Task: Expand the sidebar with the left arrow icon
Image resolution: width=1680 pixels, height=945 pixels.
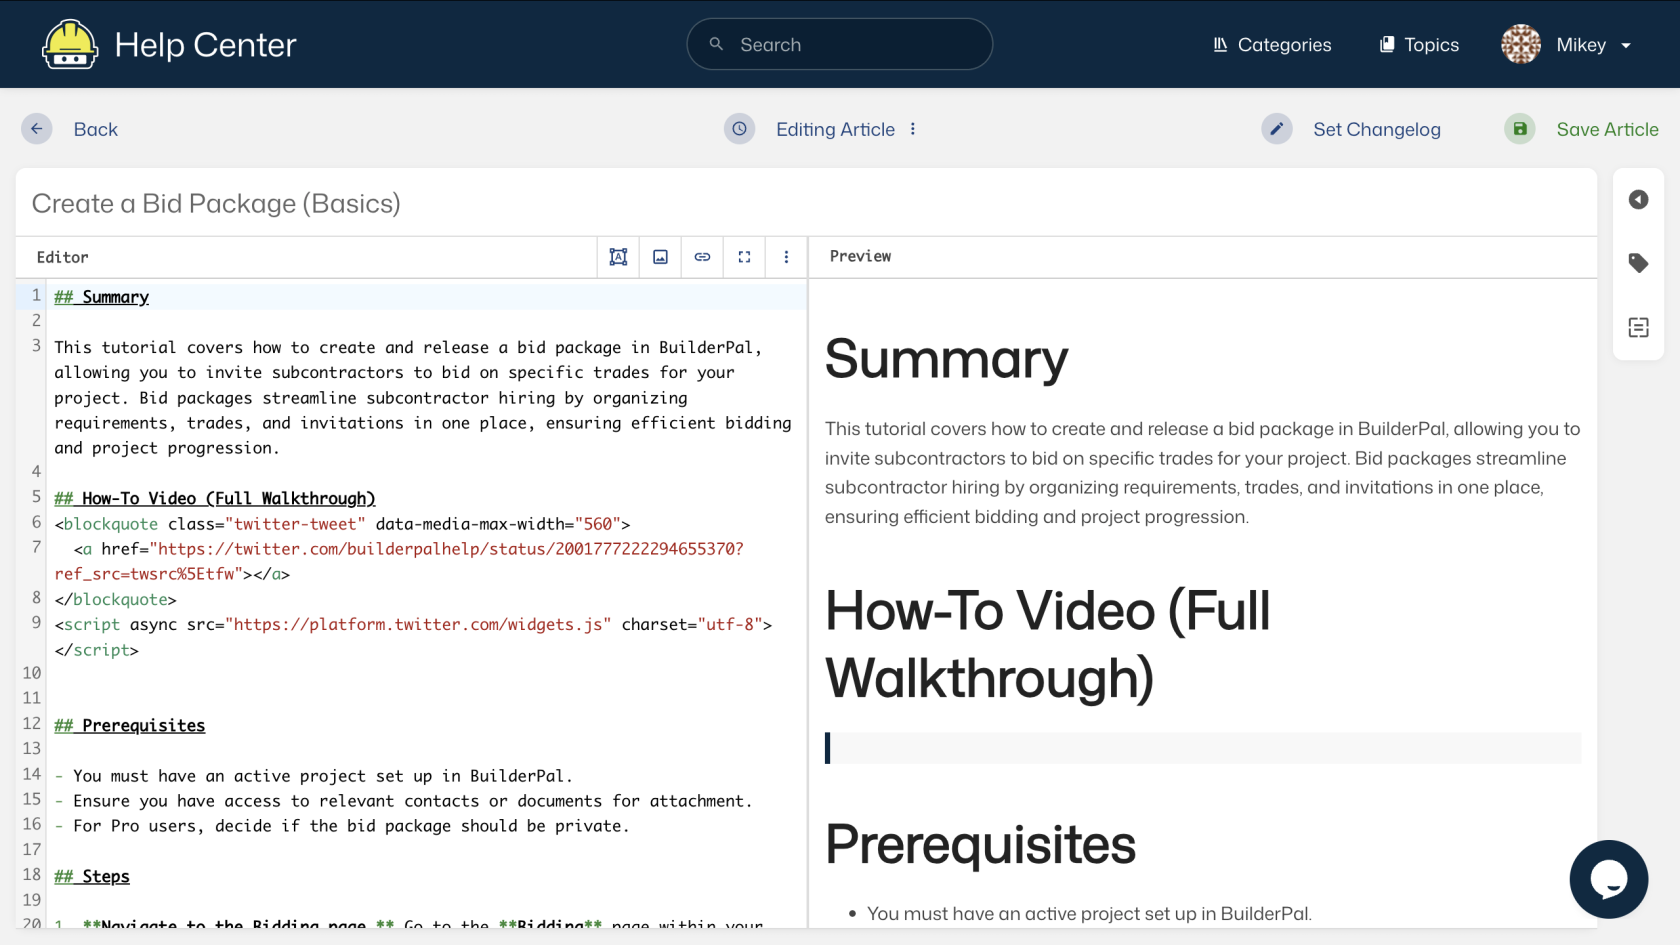Action: [x=1638, y=200]
